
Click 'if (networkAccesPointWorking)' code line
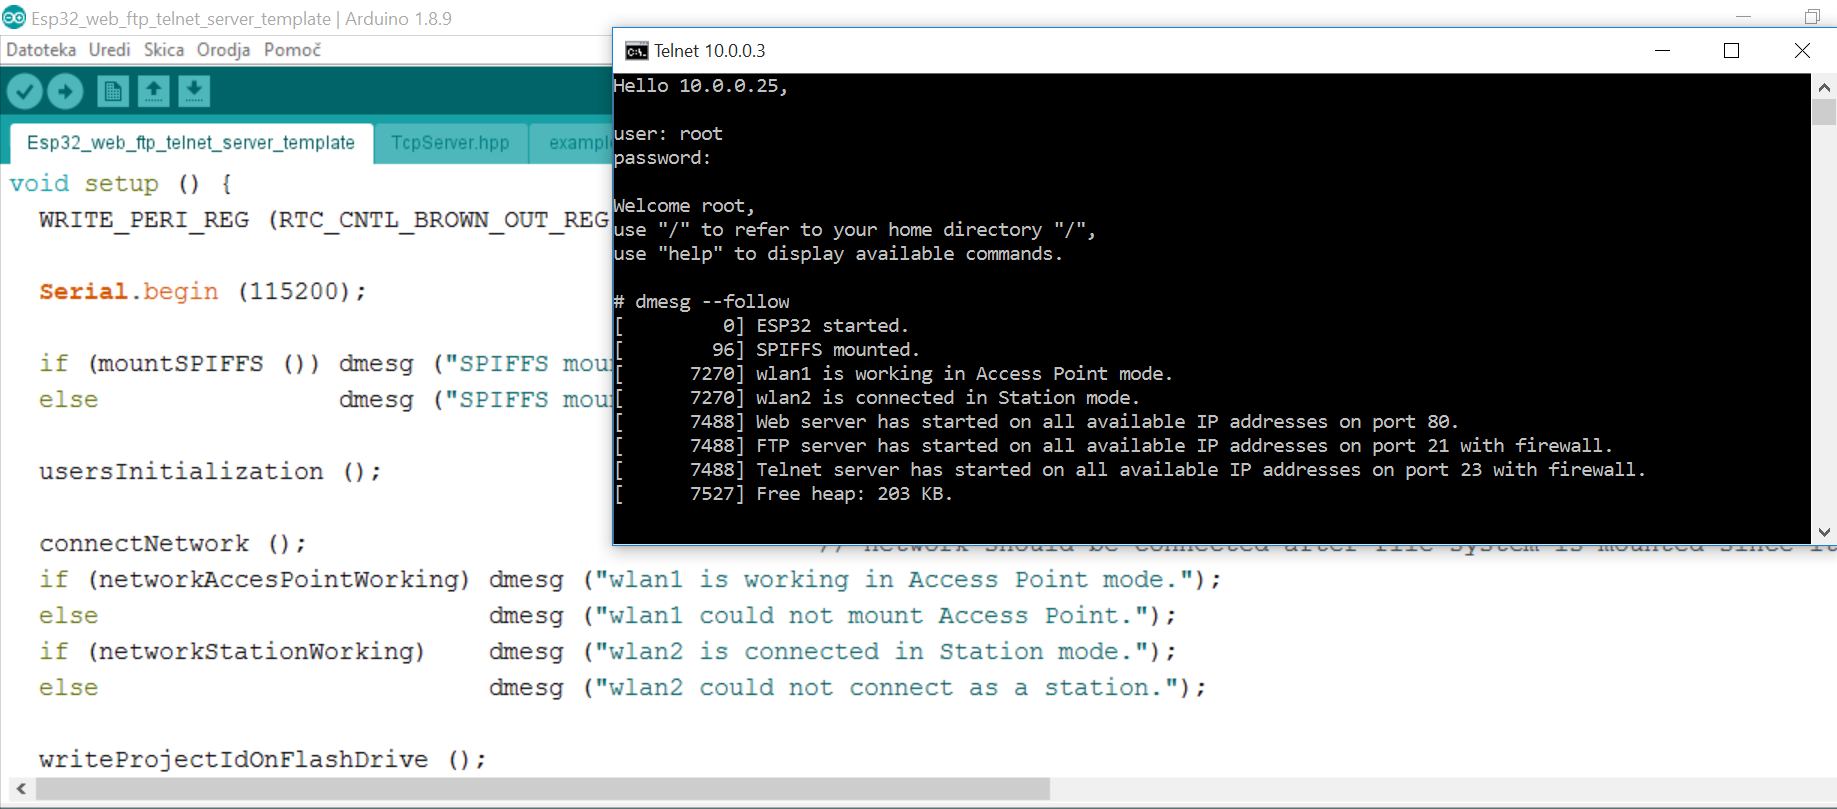pos(630,580)
